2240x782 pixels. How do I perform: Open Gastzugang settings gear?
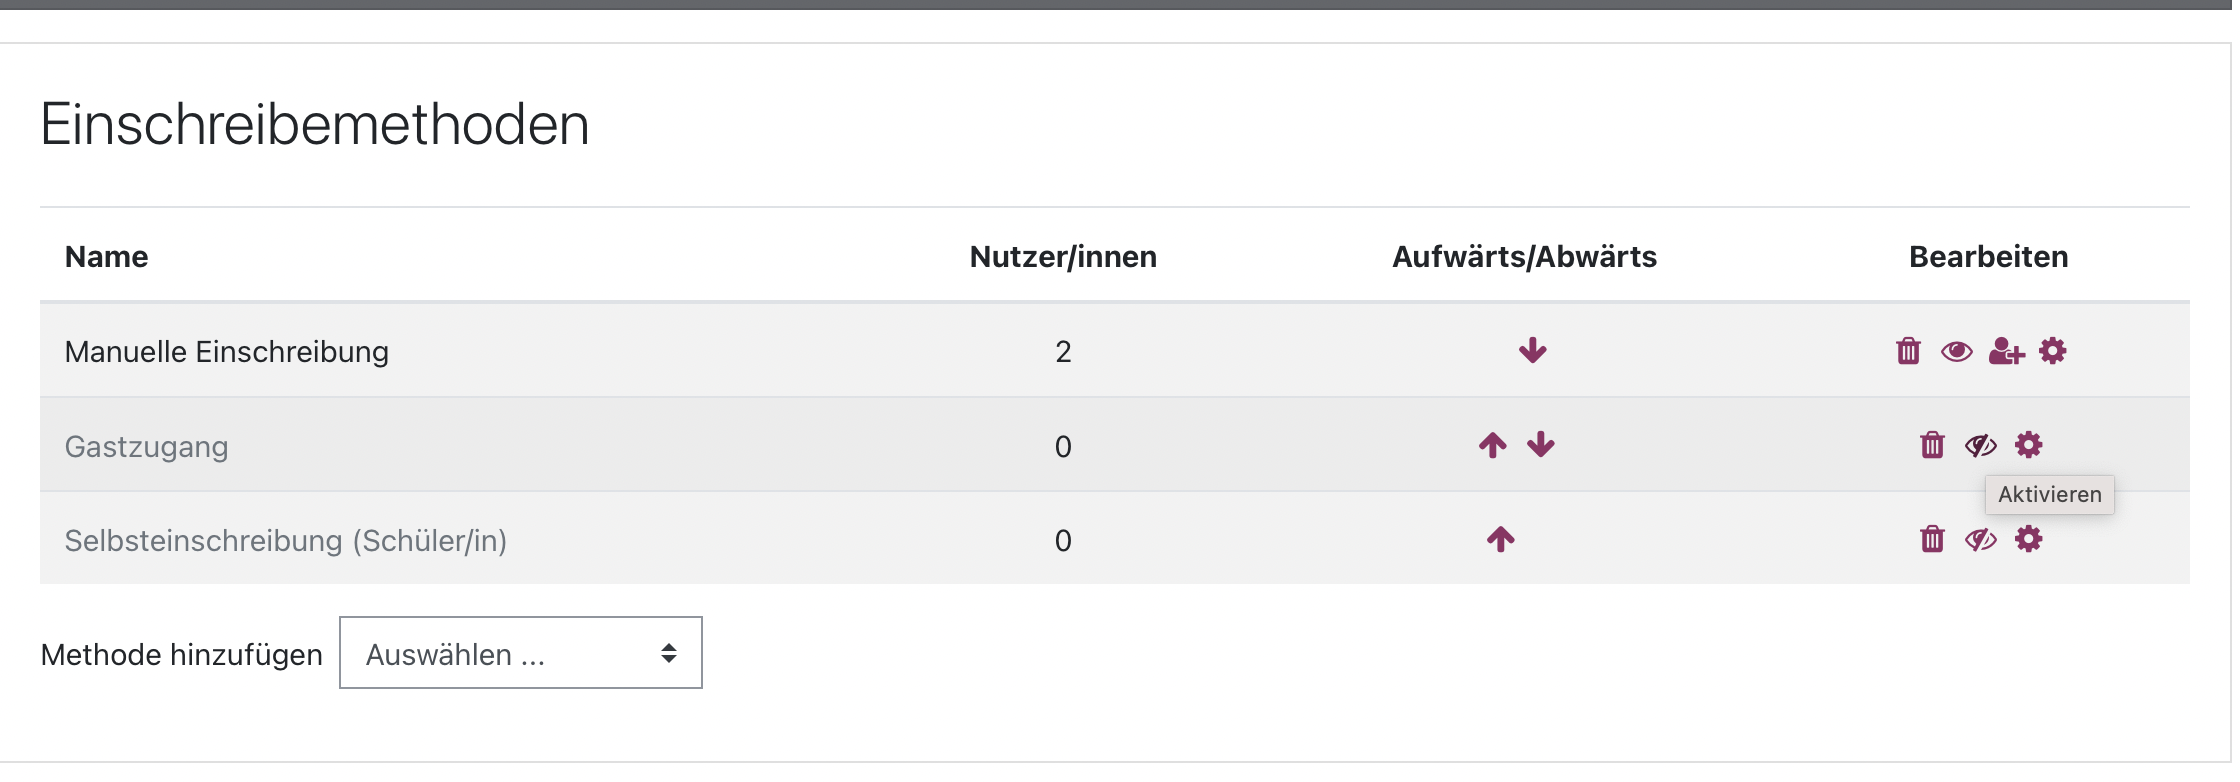coord(2029,445)
